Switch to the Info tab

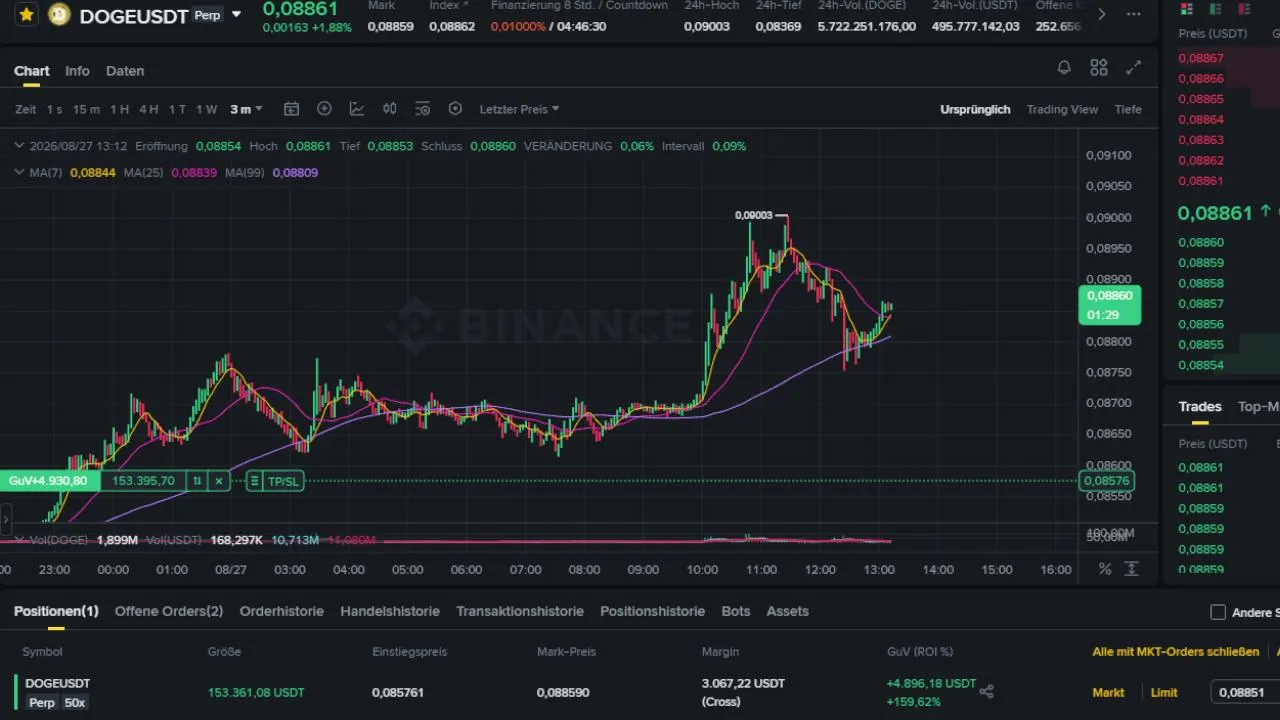77,71
